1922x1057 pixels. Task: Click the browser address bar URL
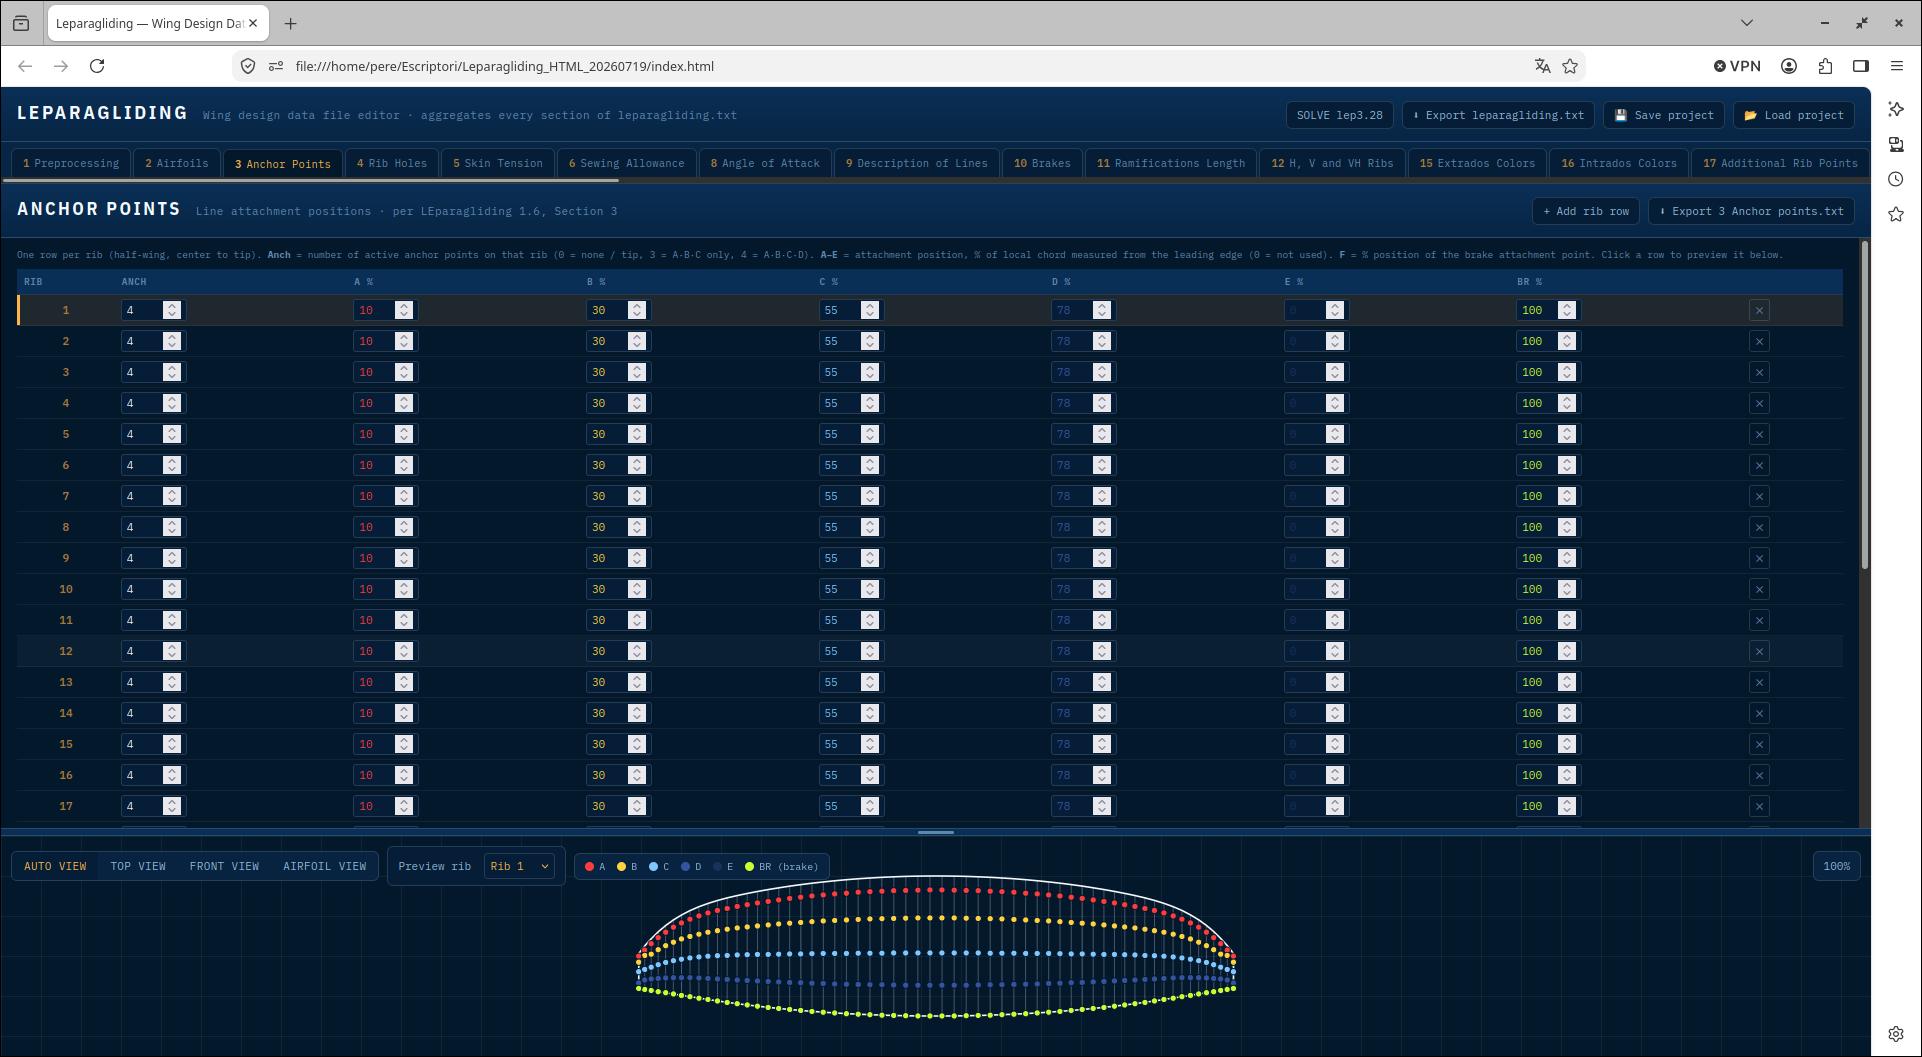pyautogui.click(x=504, y=66)
